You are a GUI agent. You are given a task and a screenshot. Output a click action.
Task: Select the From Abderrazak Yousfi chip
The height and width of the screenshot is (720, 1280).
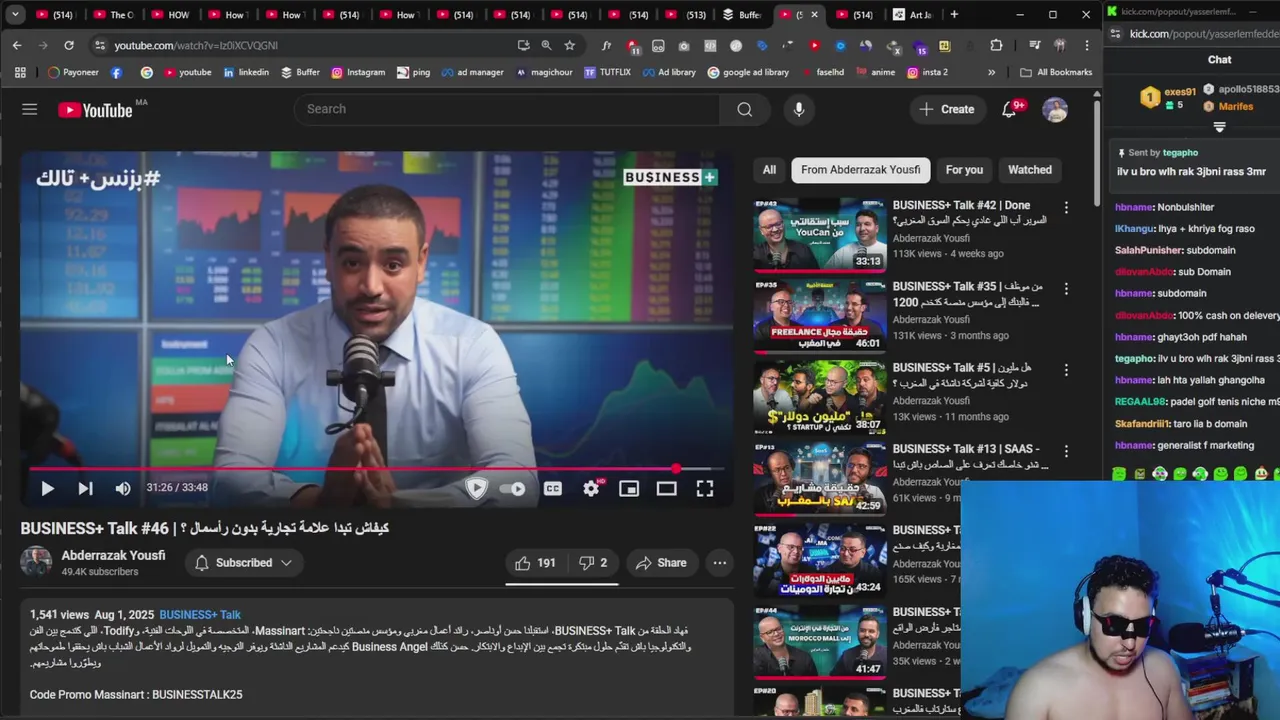(x=861, y=170)
